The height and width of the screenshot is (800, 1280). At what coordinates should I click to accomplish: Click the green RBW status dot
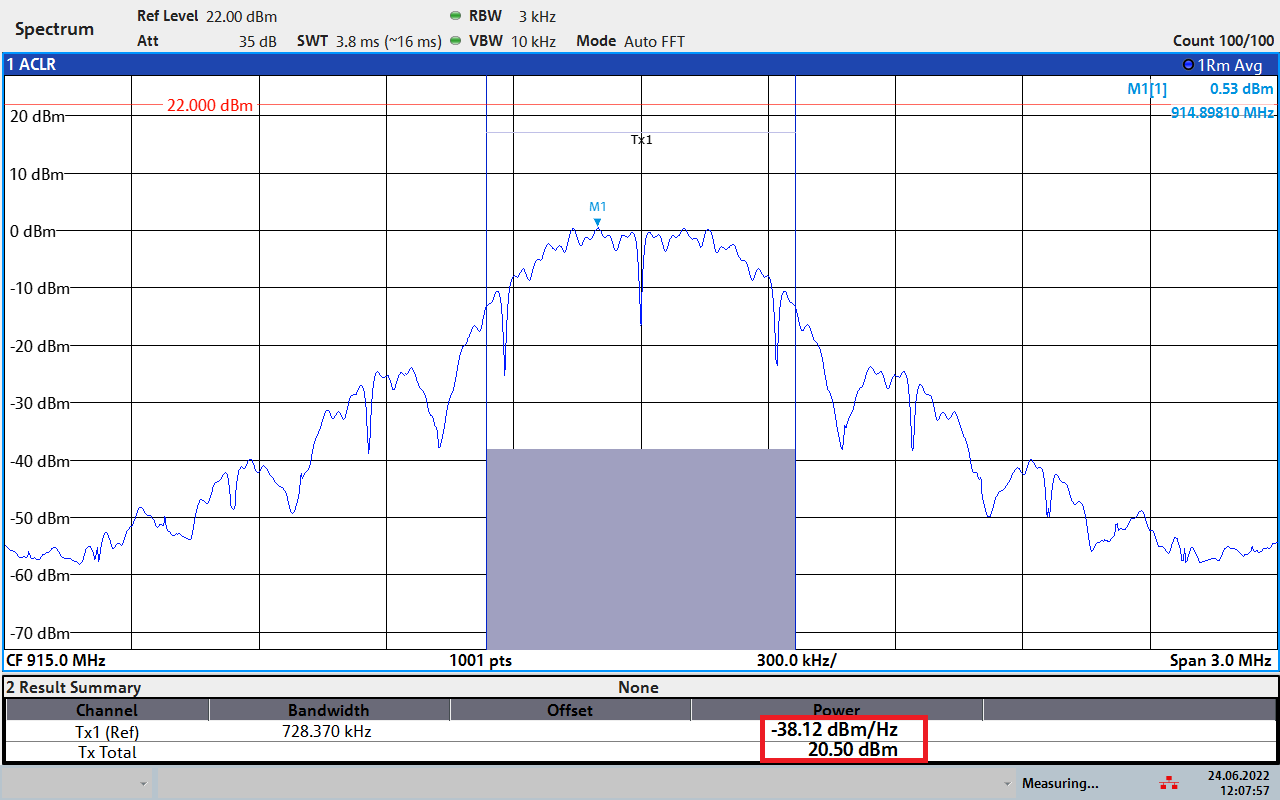(x=456, y=16)
